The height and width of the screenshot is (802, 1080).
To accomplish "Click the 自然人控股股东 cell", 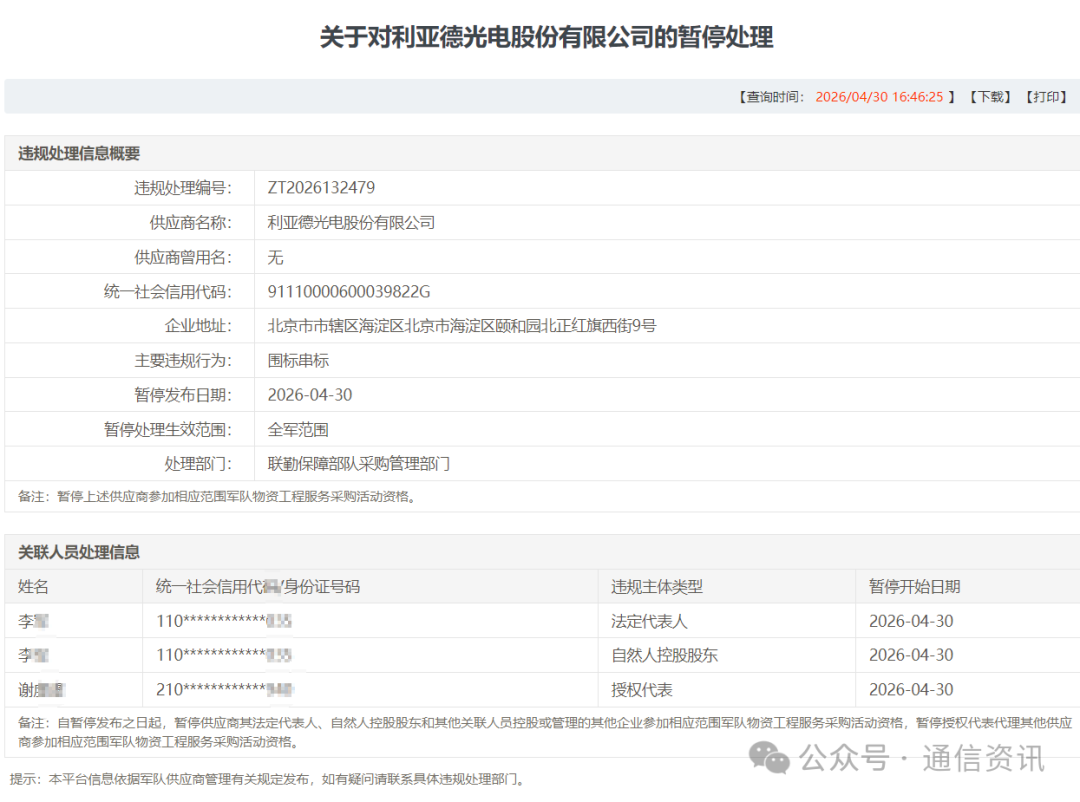I will click(x=665, y=655).
